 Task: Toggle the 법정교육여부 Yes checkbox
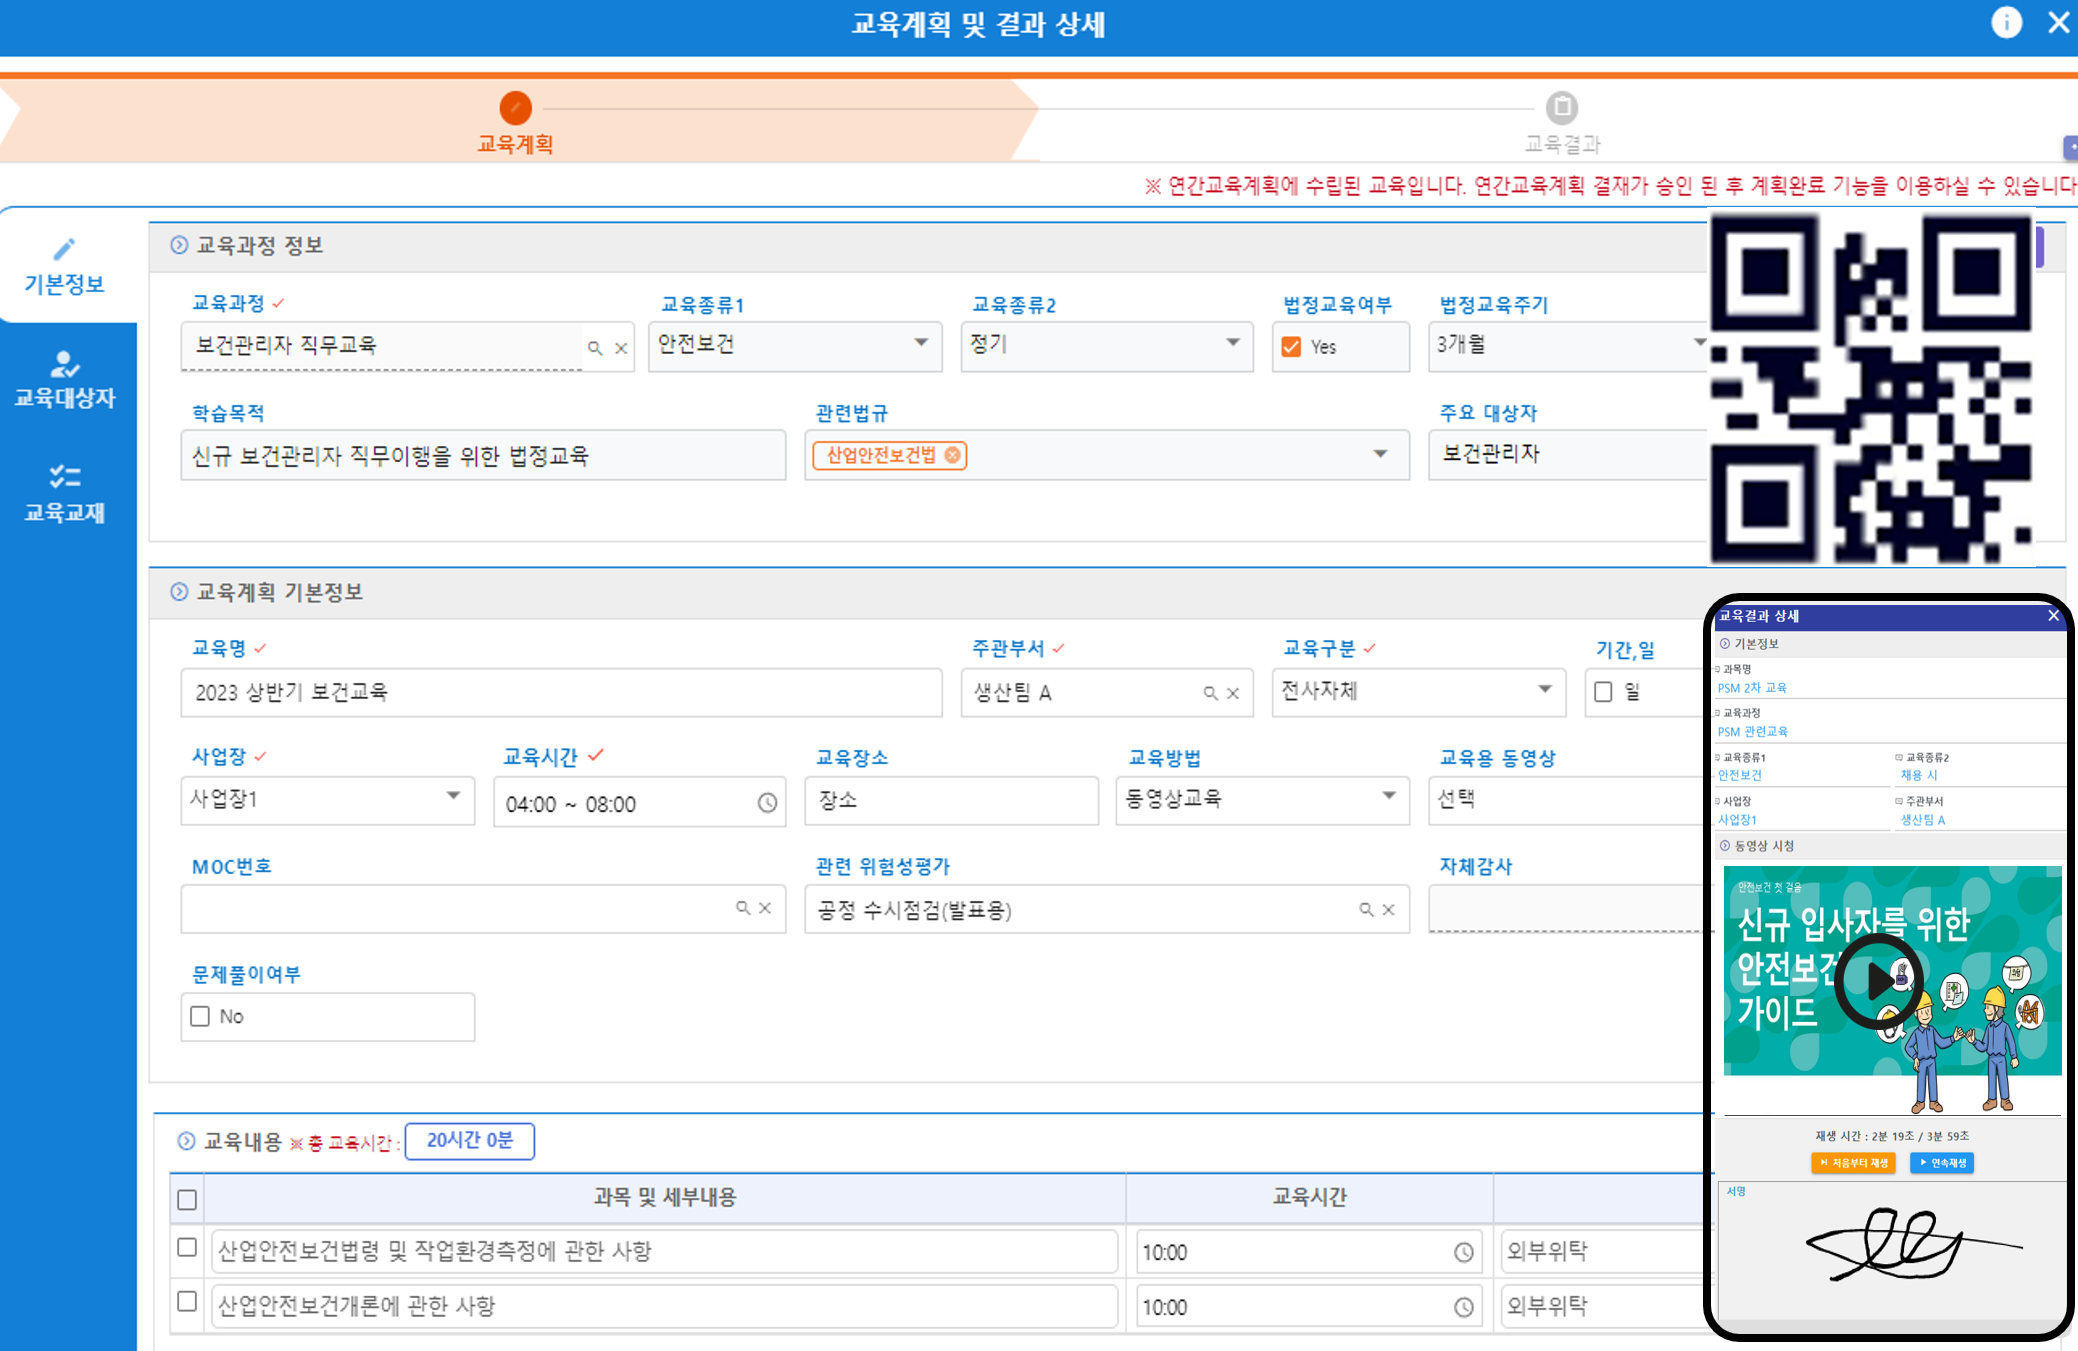click(1291, 347)
